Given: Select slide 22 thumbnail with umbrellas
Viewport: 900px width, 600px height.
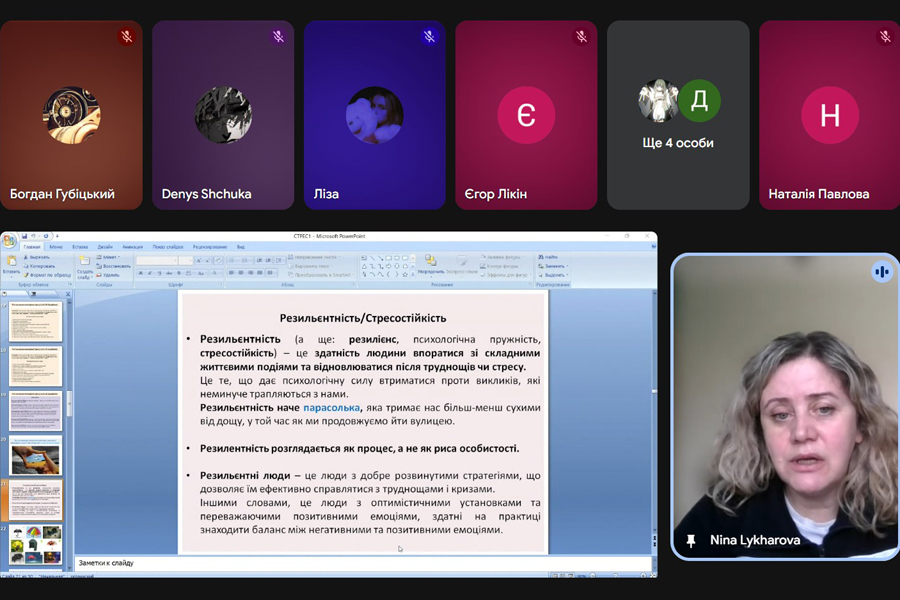Looking at the screenshot, I should tap(35, 544).
